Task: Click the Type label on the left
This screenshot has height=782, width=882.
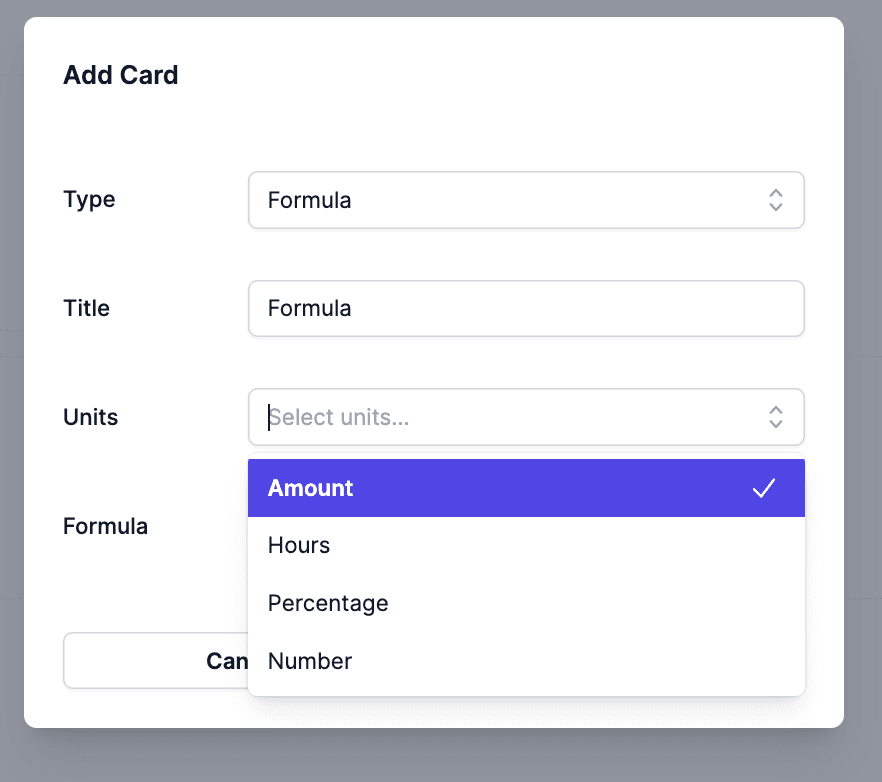Action: [89, 200]
